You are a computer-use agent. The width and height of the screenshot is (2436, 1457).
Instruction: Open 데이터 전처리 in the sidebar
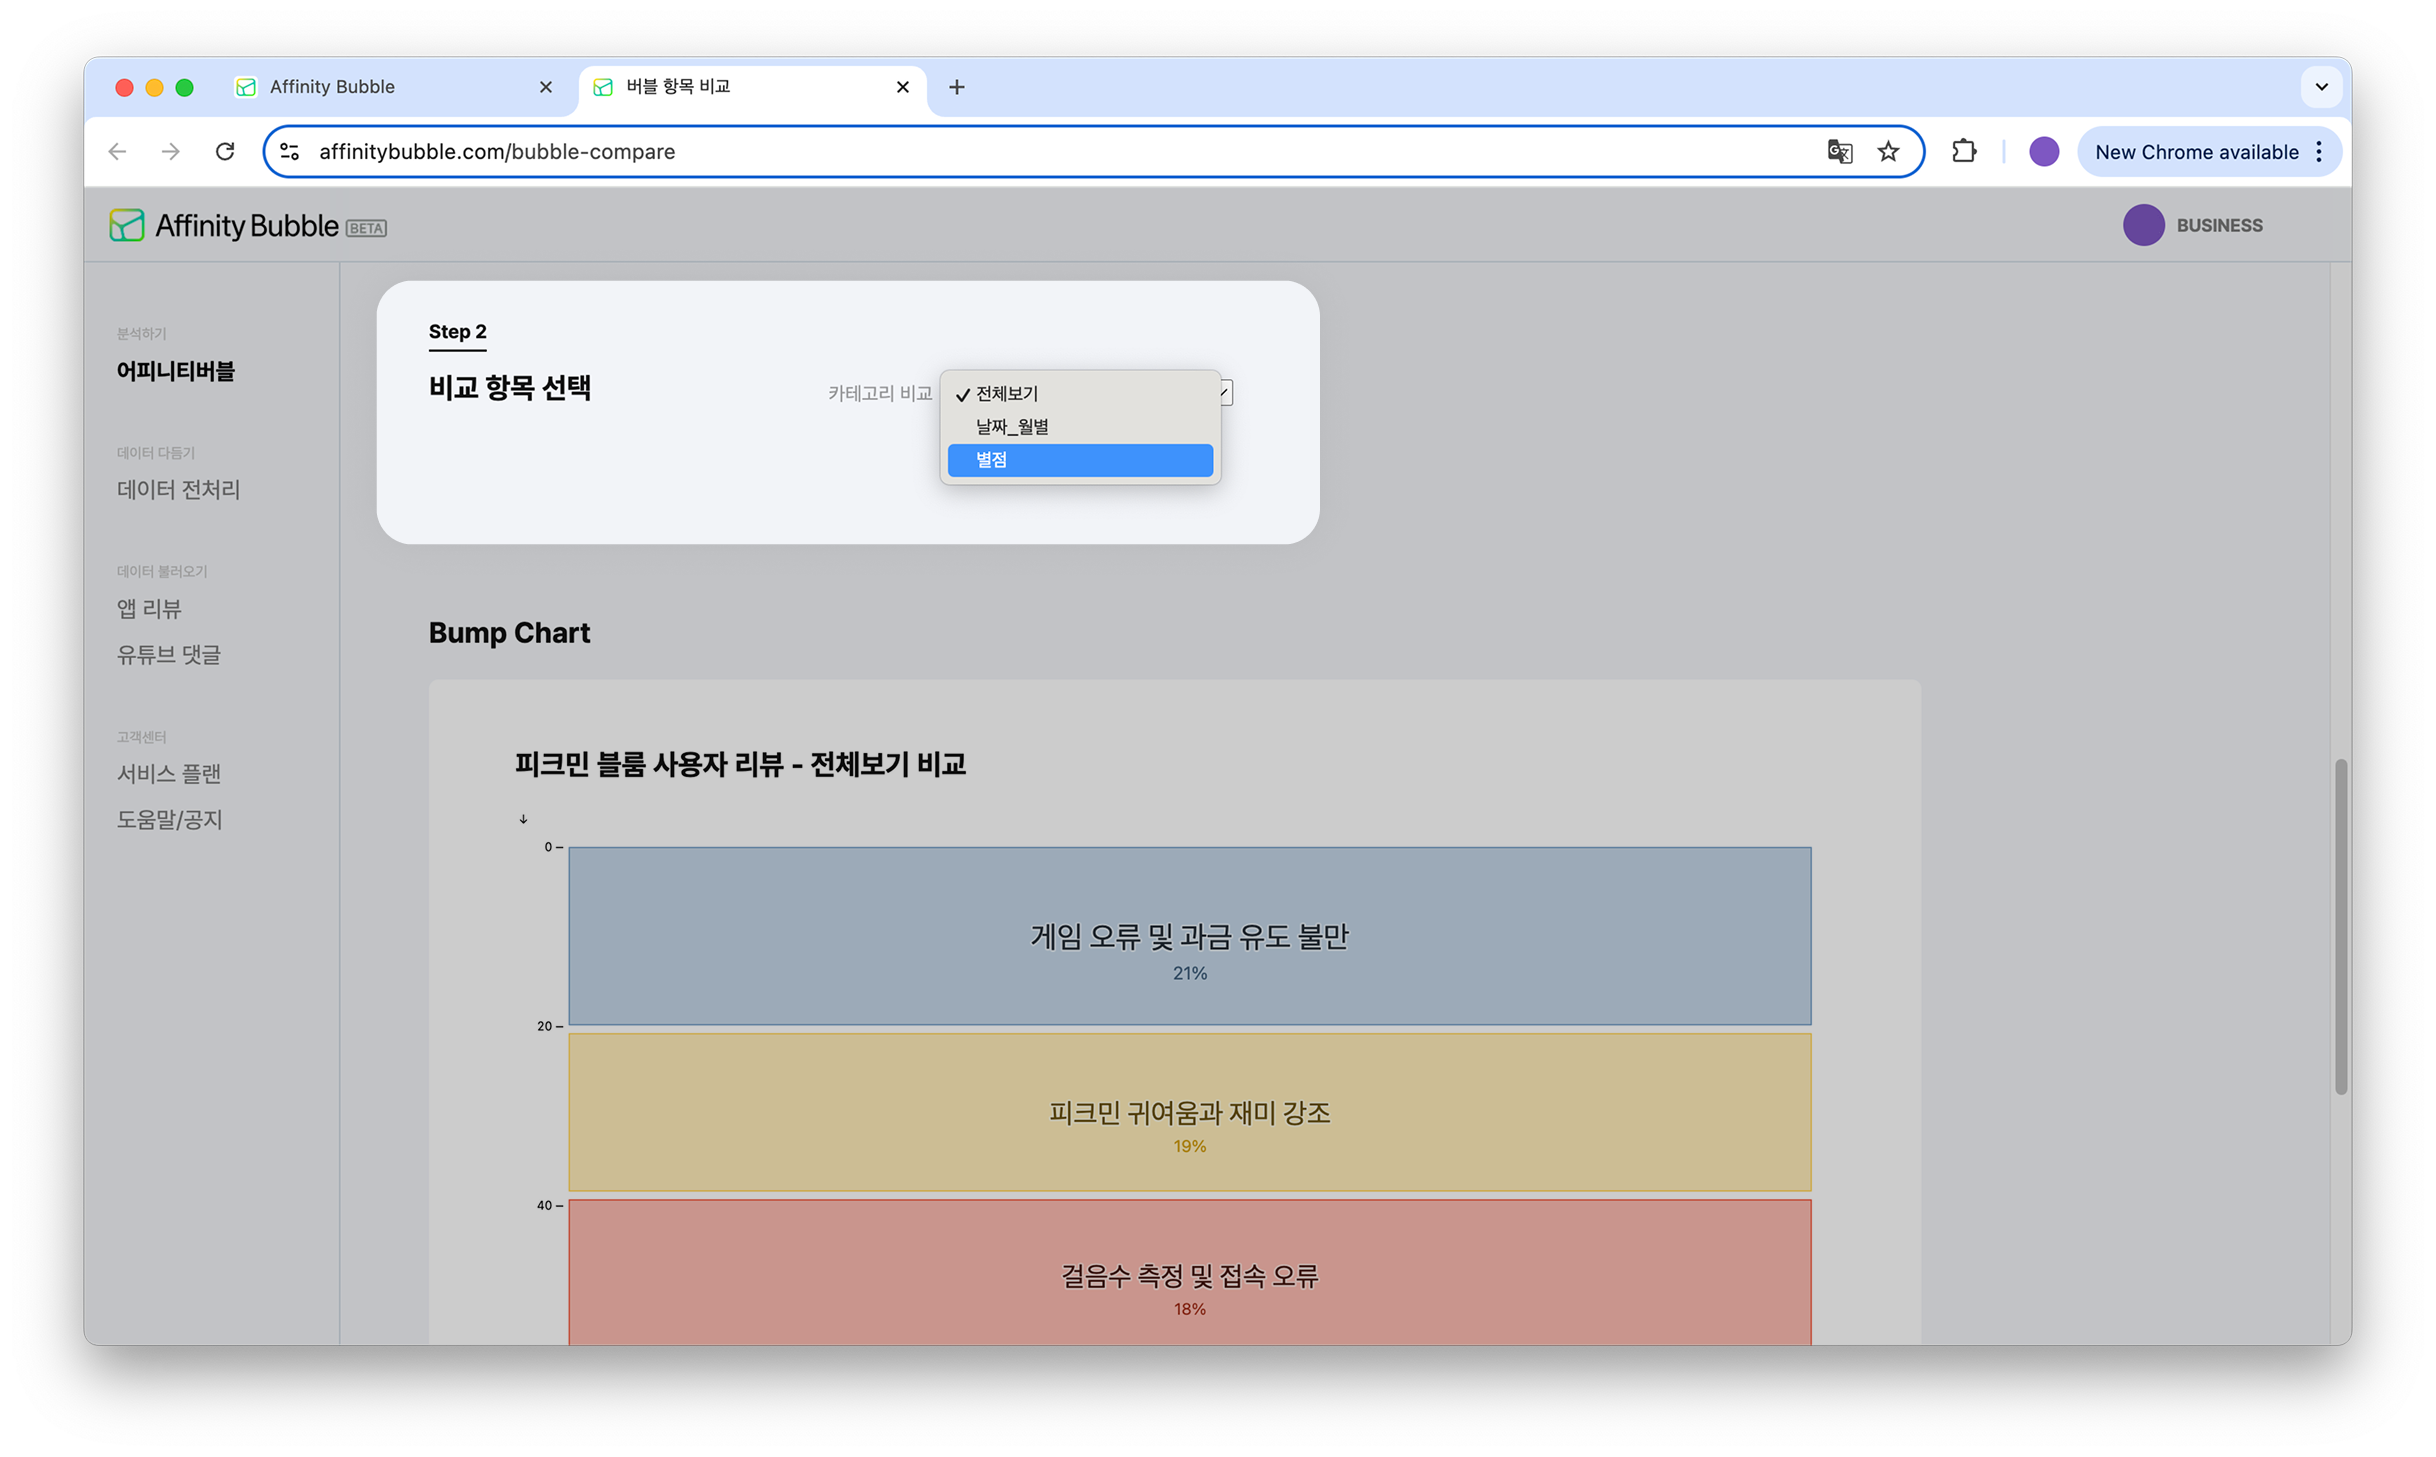[x=178, y=489]
